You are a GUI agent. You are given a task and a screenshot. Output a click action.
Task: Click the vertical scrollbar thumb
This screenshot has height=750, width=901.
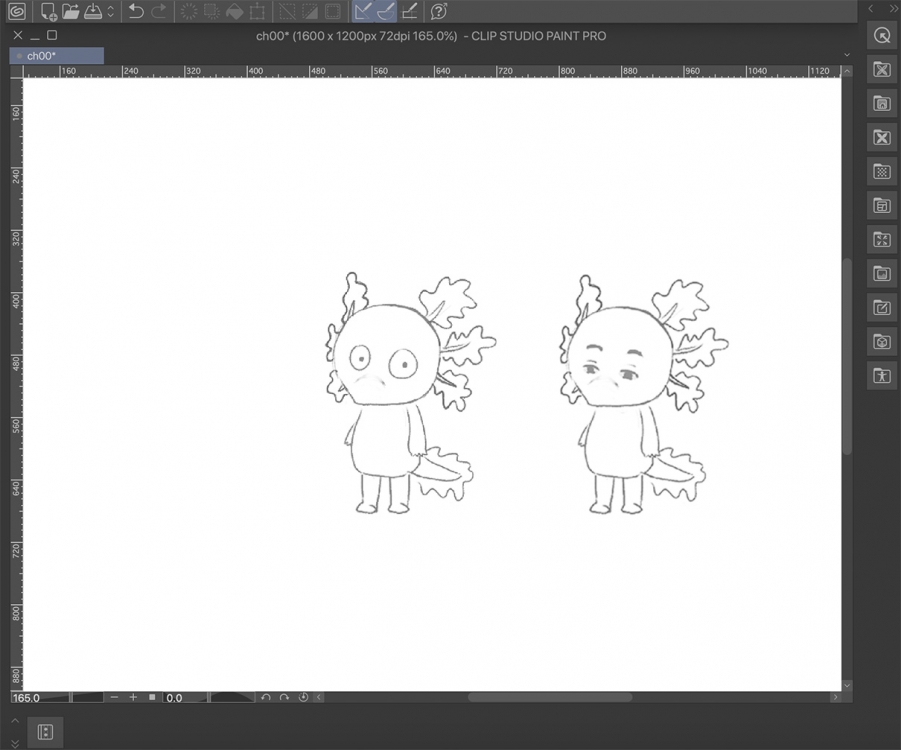846,356
